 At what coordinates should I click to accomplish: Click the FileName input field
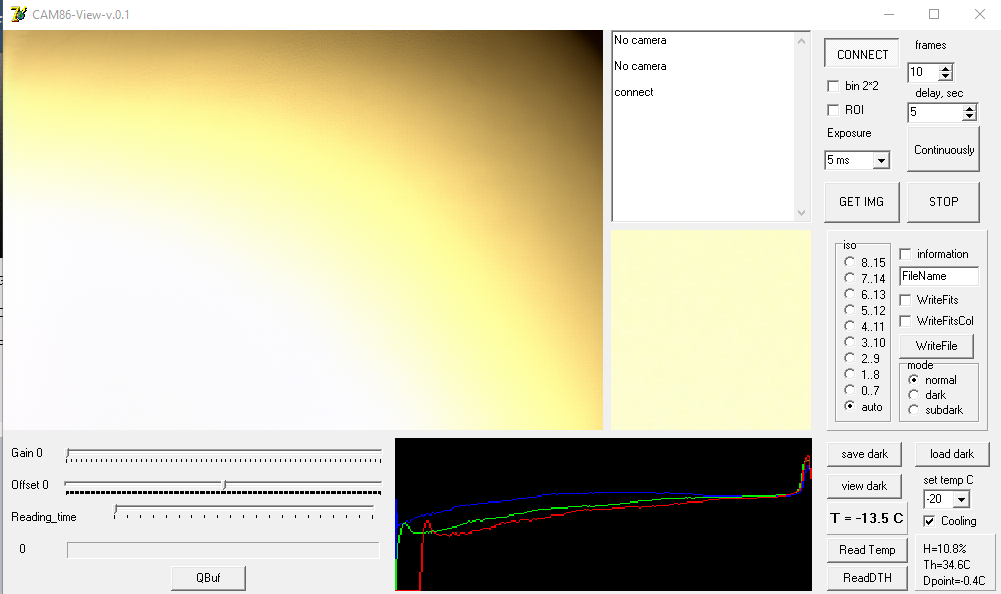coord(941,276)
